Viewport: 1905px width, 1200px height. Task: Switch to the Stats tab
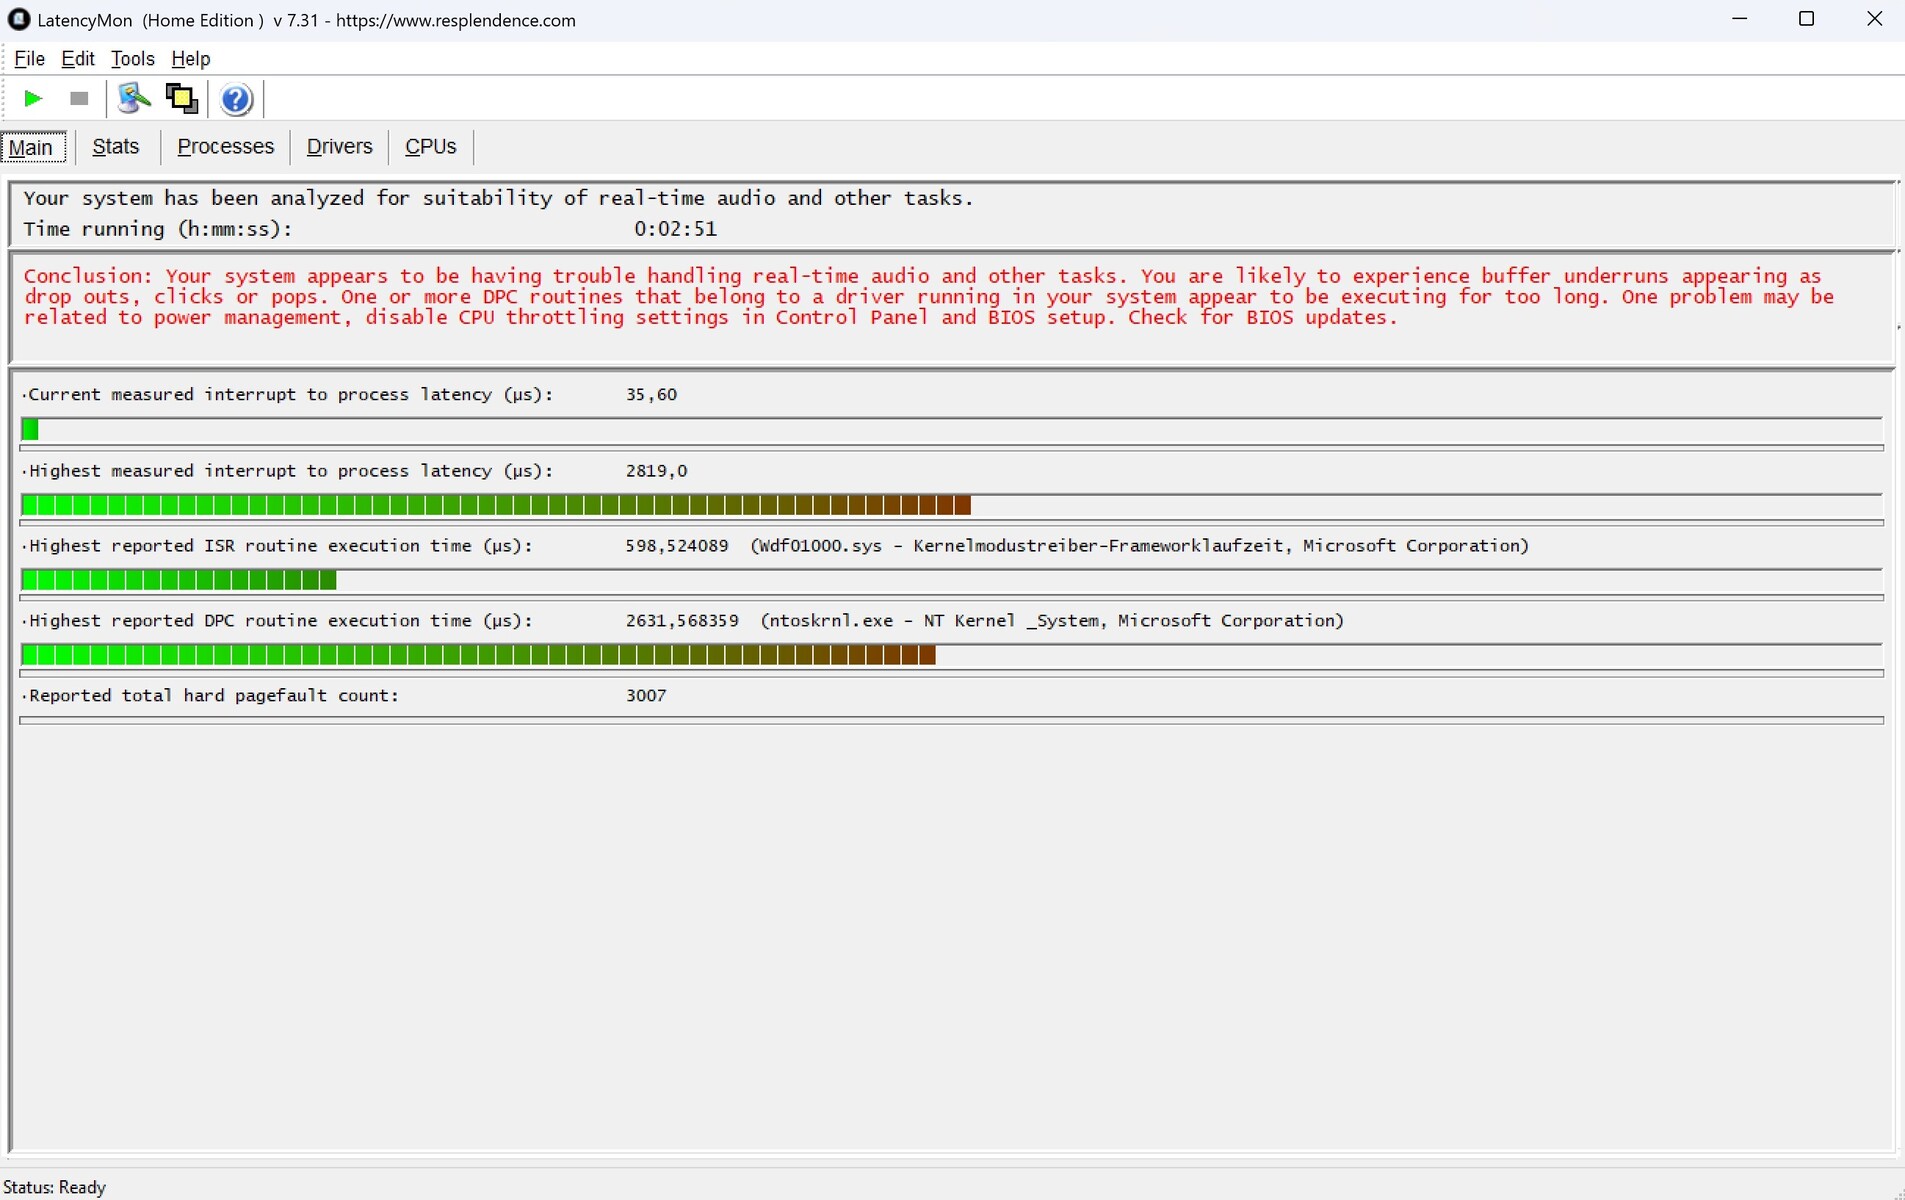click(115, 147)
